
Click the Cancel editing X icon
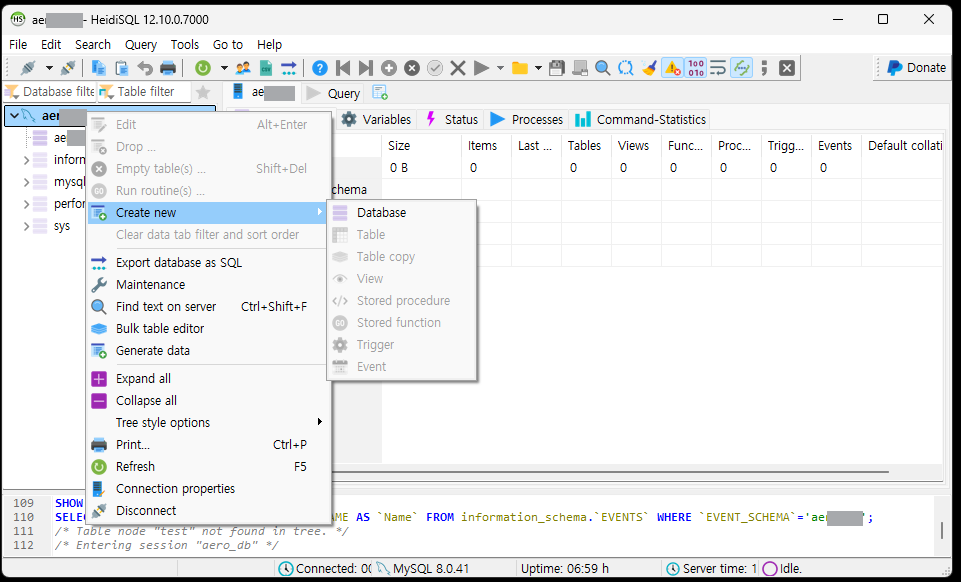pyautogui.click(x=458, y=68)
